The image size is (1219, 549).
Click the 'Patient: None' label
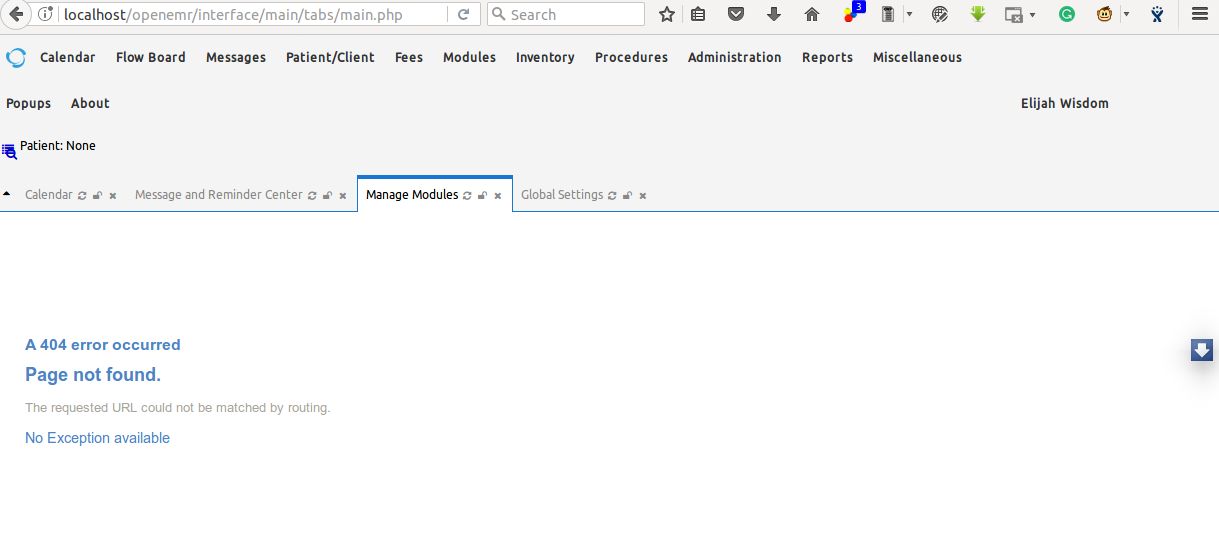click(58, 146)
